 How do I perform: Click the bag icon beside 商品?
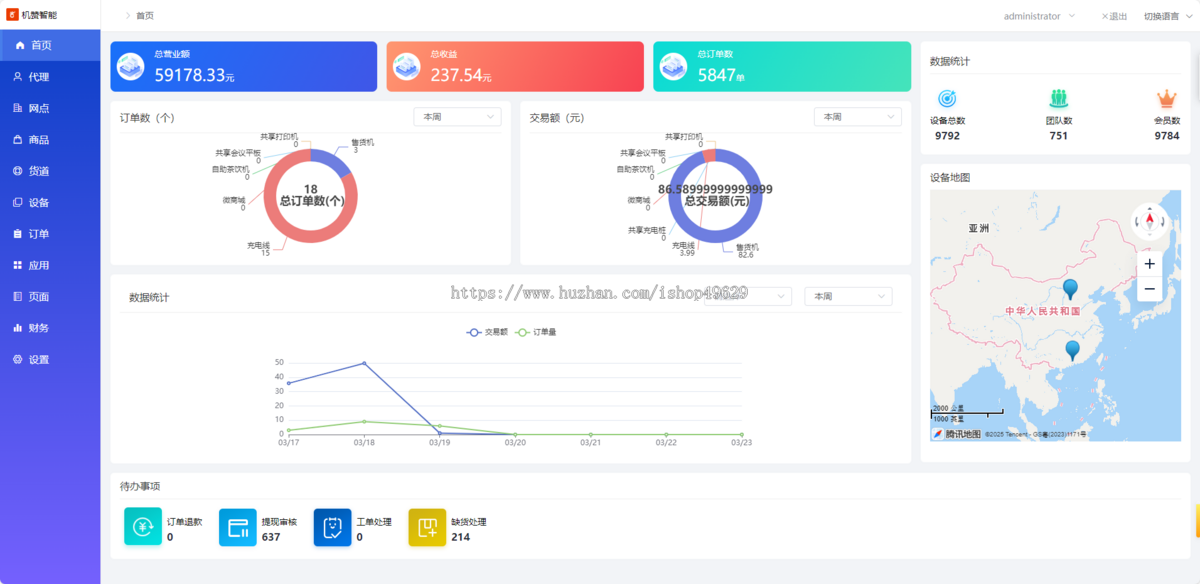[18, 140]
